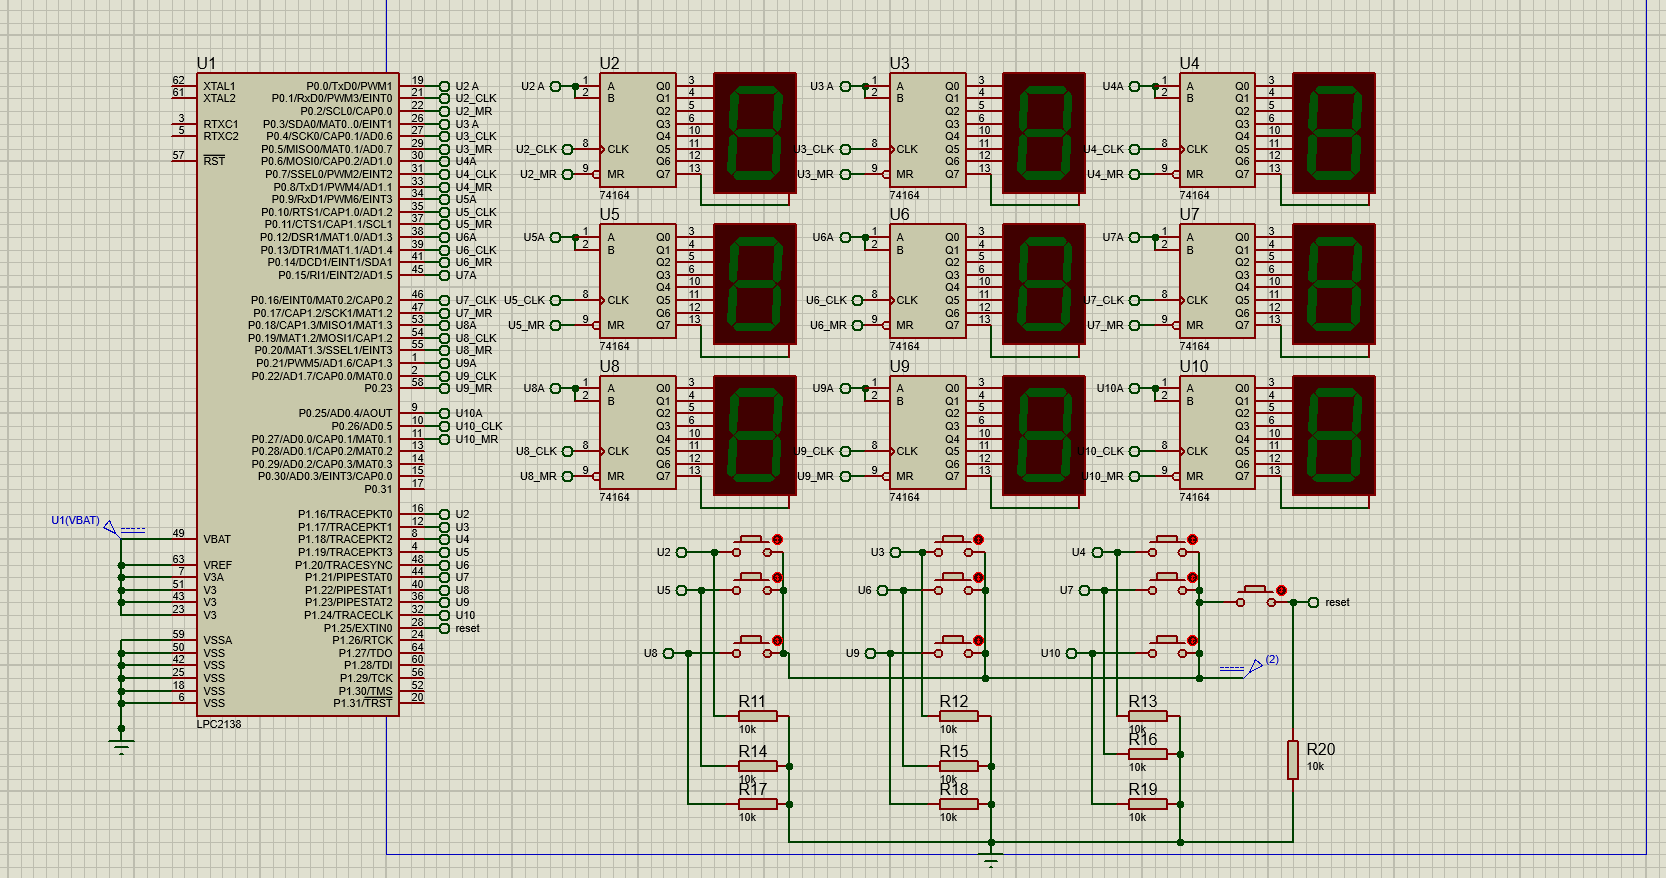Select resistor R14
The height and width of the screenshot is (878, 1666).
click(x=757, y=766)
